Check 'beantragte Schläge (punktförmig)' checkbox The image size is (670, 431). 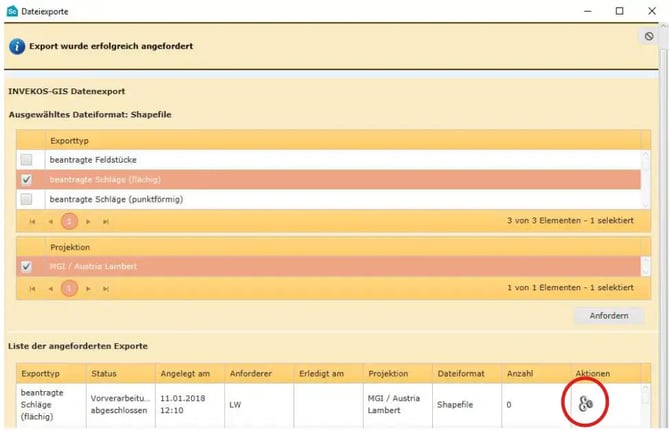pyautogui.click(x=26, y=199)
